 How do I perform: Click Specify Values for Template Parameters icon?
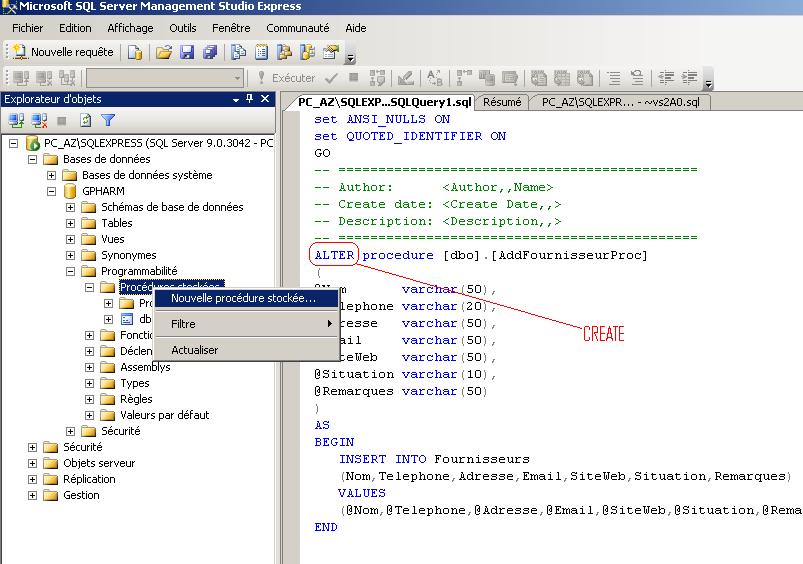pos(435,78)
